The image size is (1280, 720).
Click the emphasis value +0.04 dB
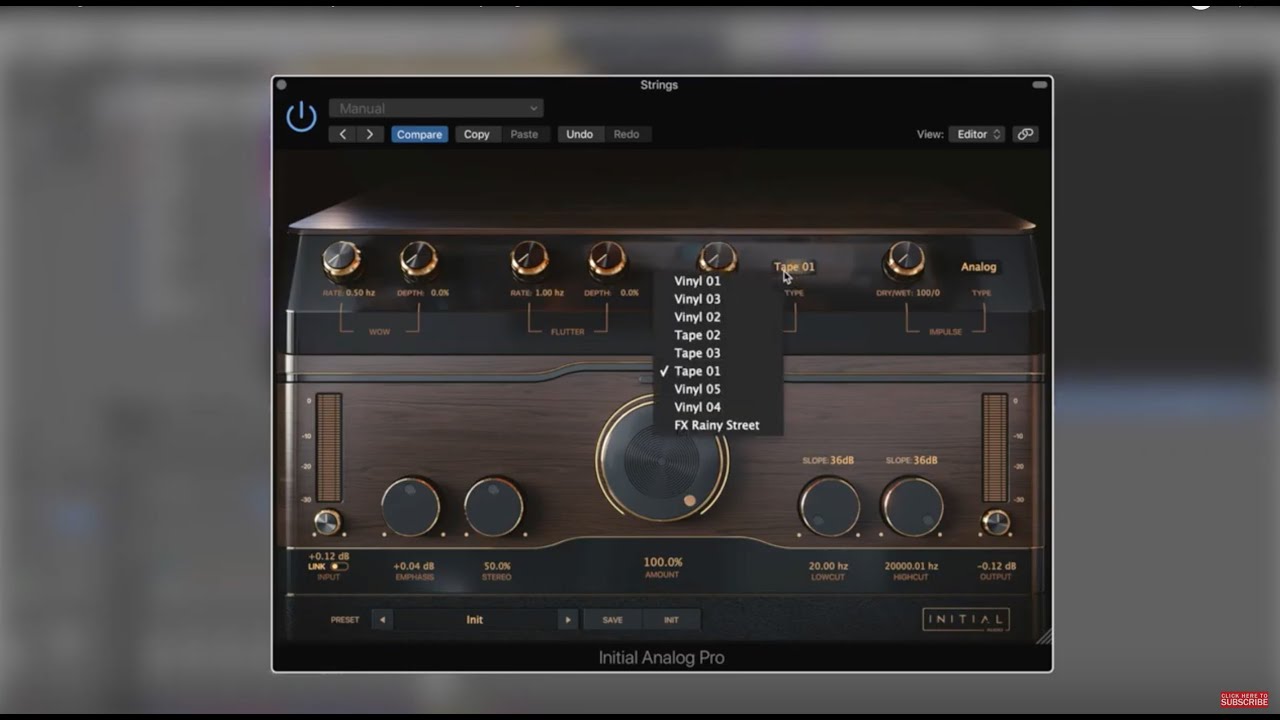point(414,566)
